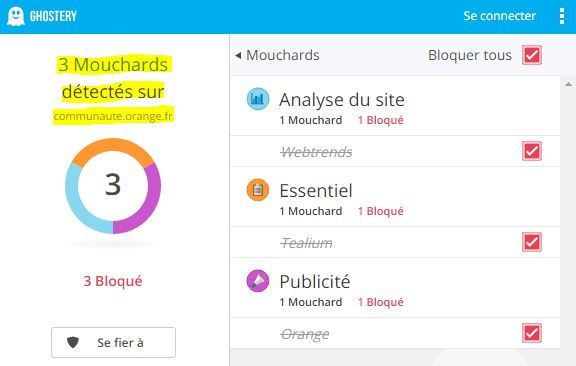Click the shield icon in Se fier à
The width and height of the screenshot is (576, 366).
[73, 342]
